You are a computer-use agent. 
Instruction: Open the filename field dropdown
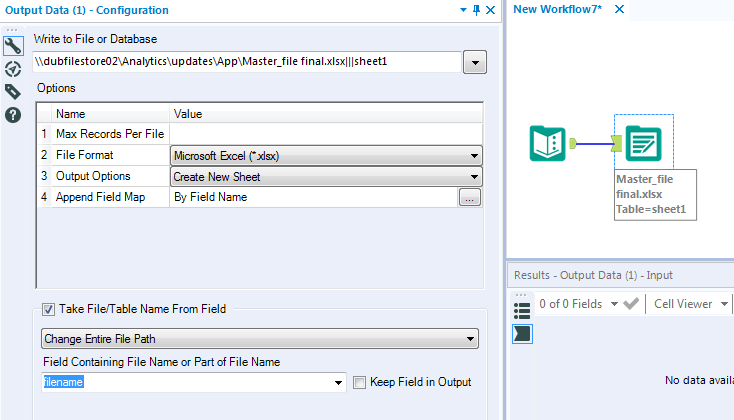point(338,383)
